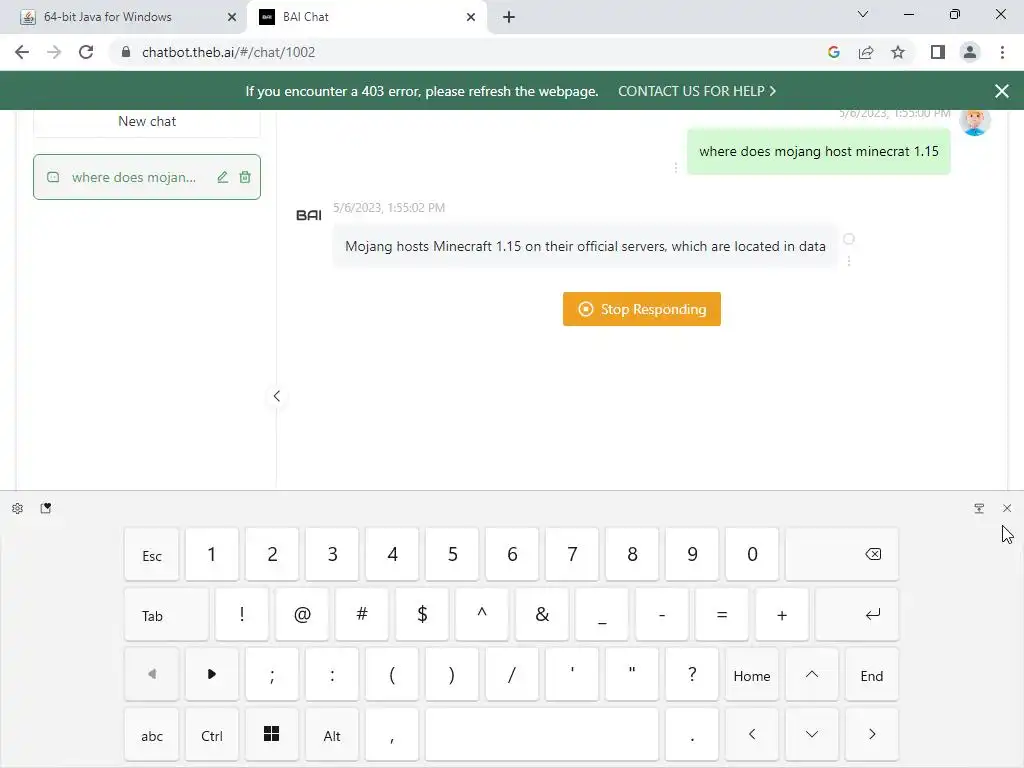Tap the backspace key
This screenshot has width=1024, height=768.
coord(842,554)
